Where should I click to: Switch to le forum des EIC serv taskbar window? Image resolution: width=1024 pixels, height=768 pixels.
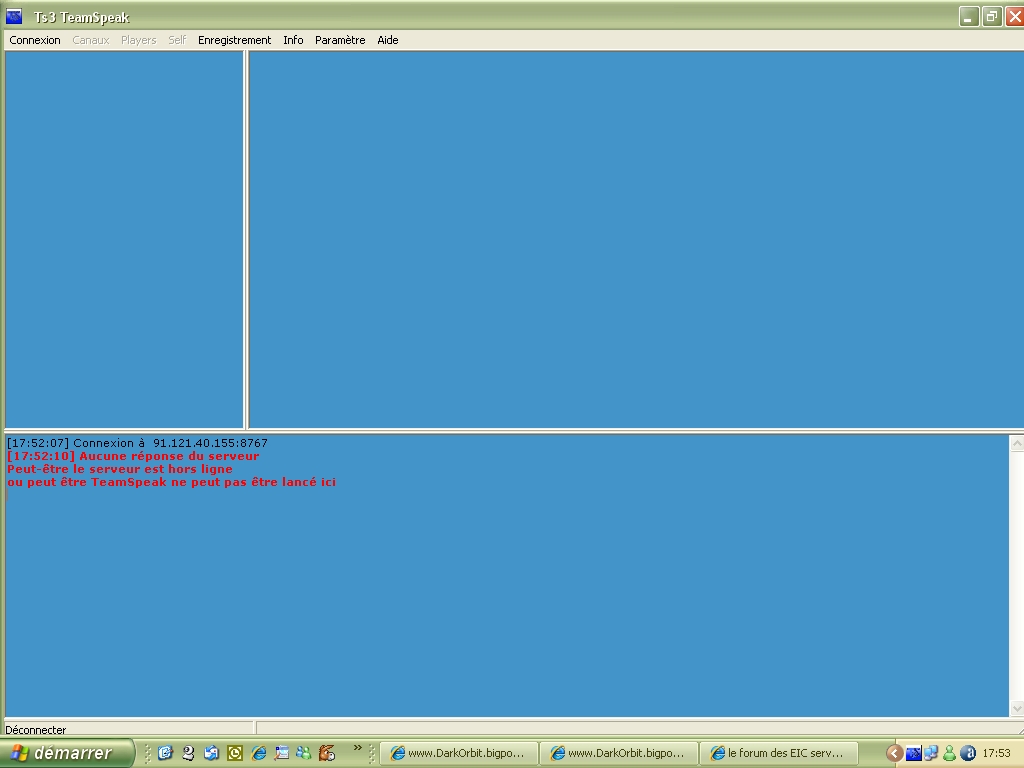778,753
